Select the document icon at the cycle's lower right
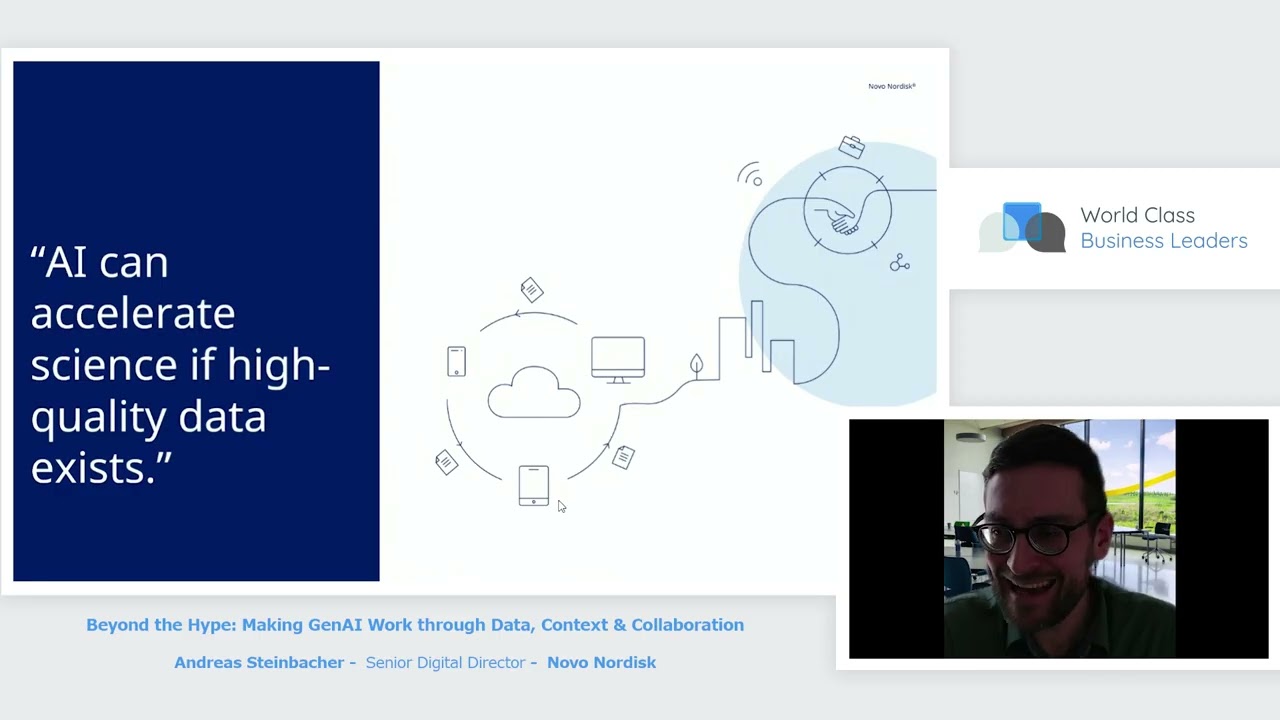The width and height of the screenshot is (1280, 720). 623,457
